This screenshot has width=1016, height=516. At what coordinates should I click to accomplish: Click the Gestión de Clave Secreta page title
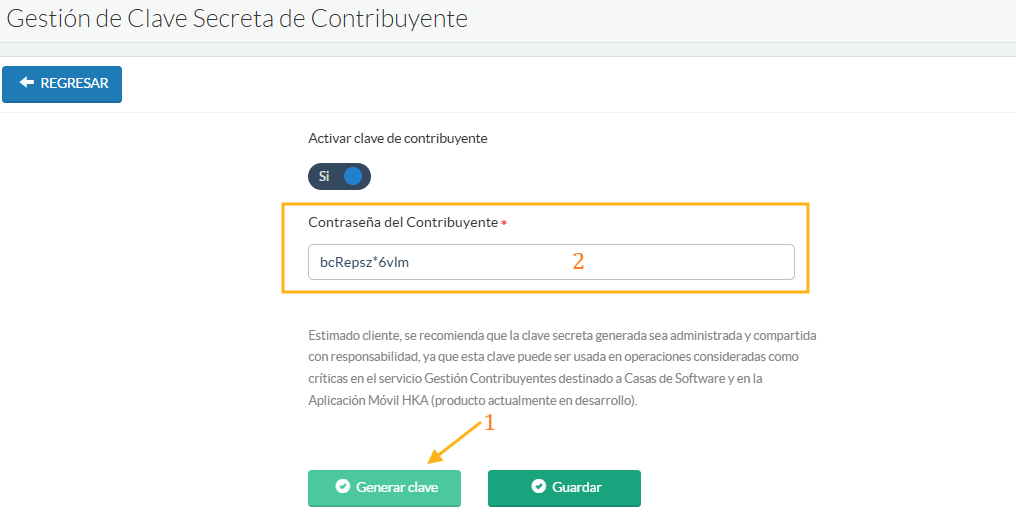[237, 18]
